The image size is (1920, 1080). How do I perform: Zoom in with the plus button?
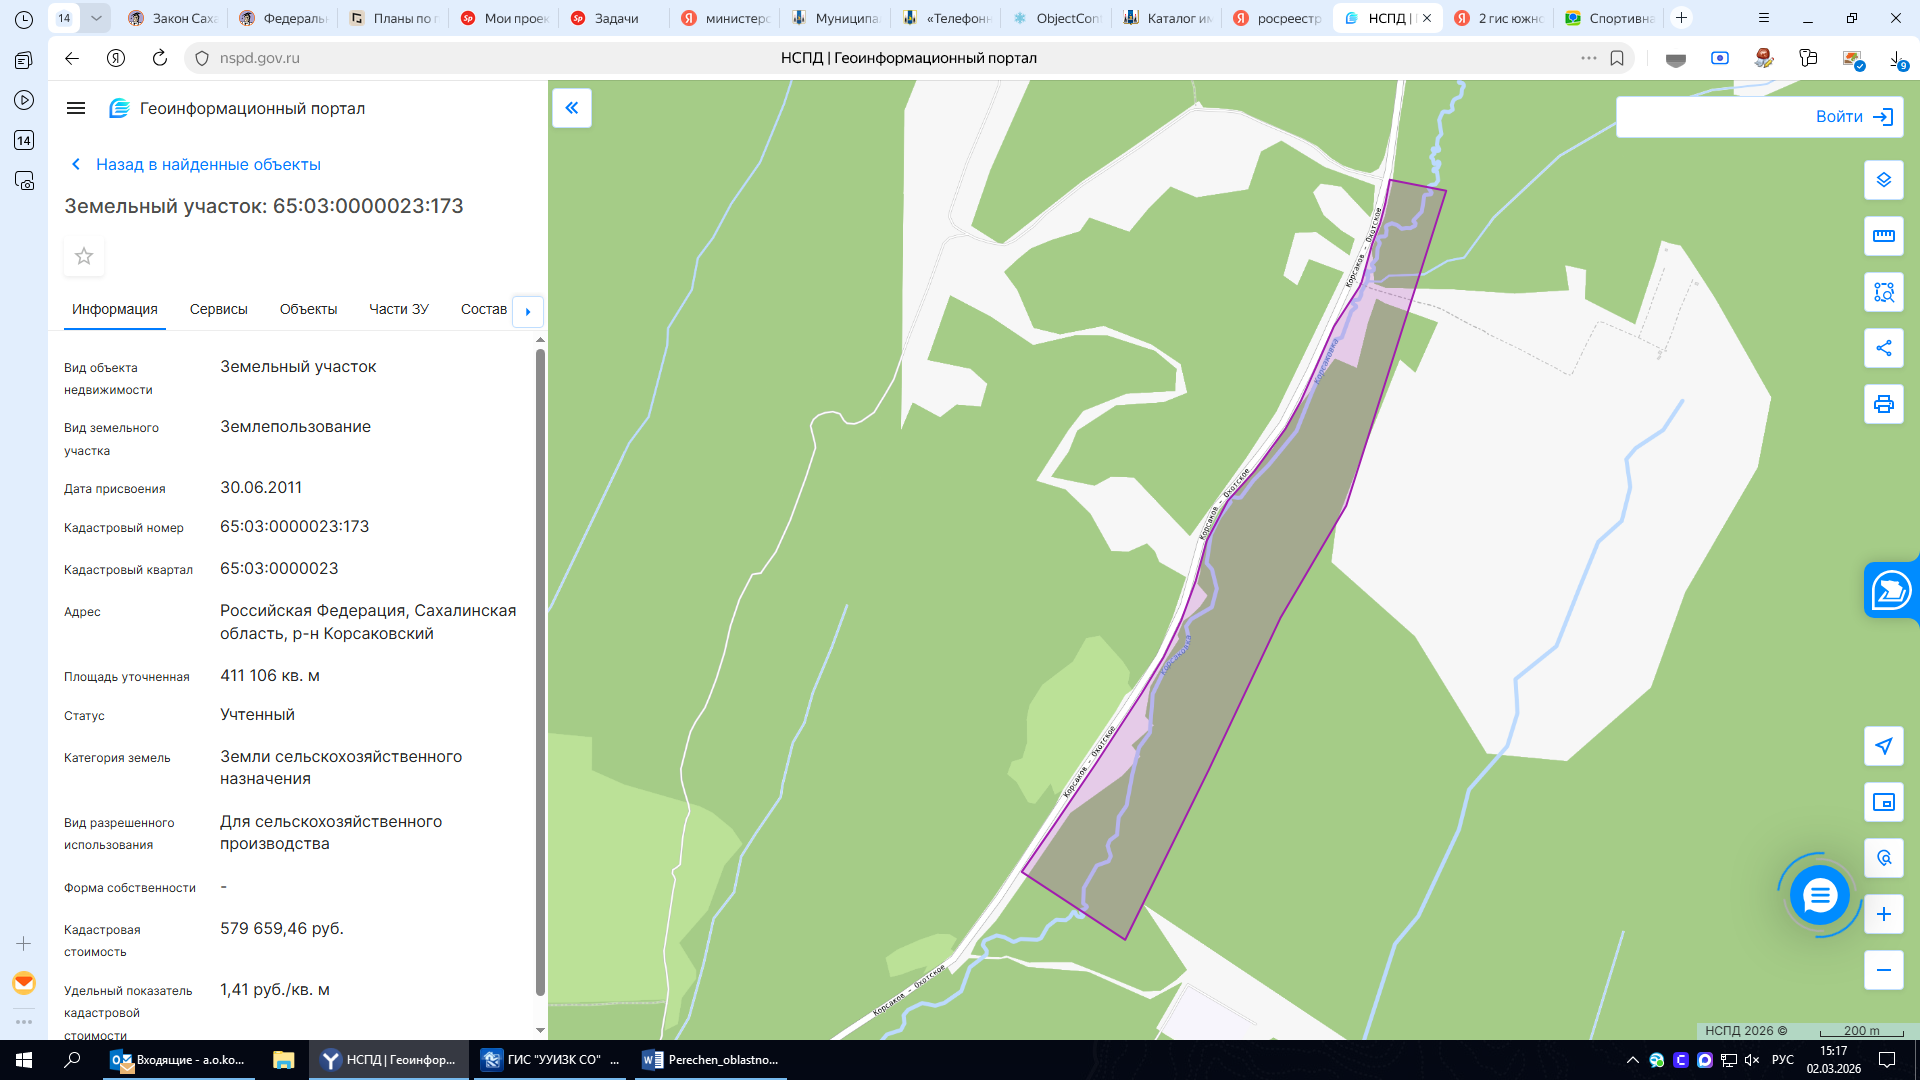click(1883, 914)
